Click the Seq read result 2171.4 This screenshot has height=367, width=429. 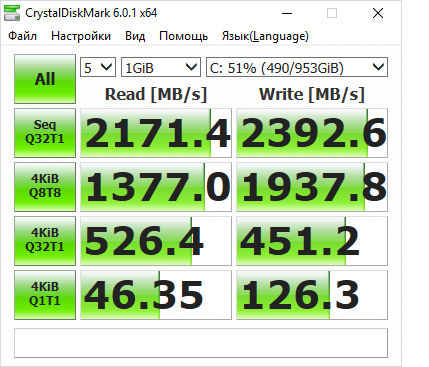[x=156, y=133]
